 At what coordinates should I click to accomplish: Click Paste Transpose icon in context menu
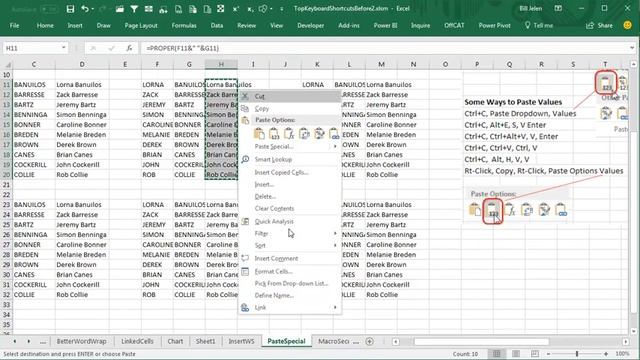point(304,133)
